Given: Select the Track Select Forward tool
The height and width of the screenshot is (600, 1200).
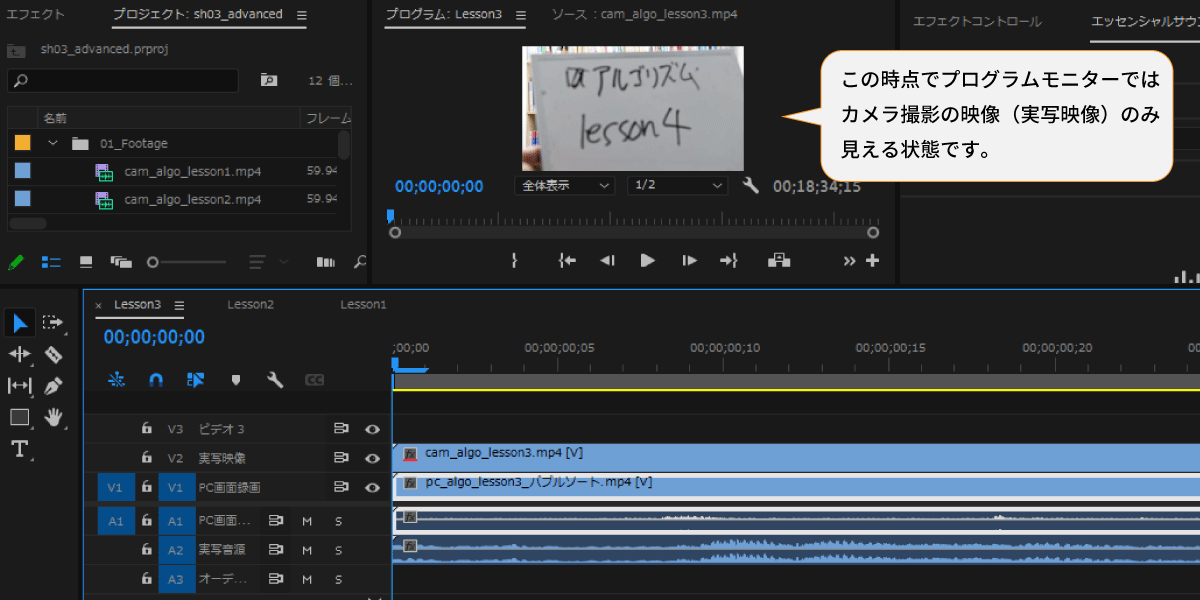Looking at the screenshot, I should 53,322.
